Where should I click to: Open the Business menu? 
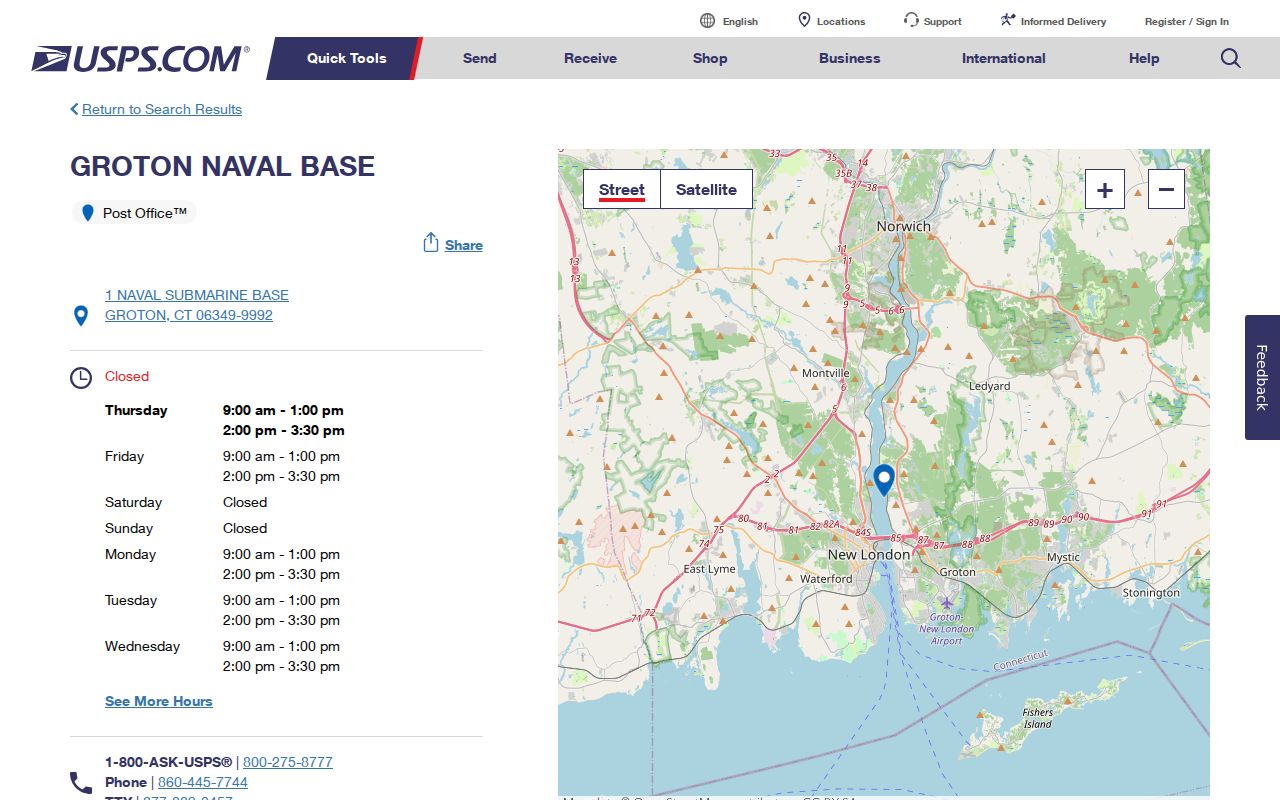[849, 58]
